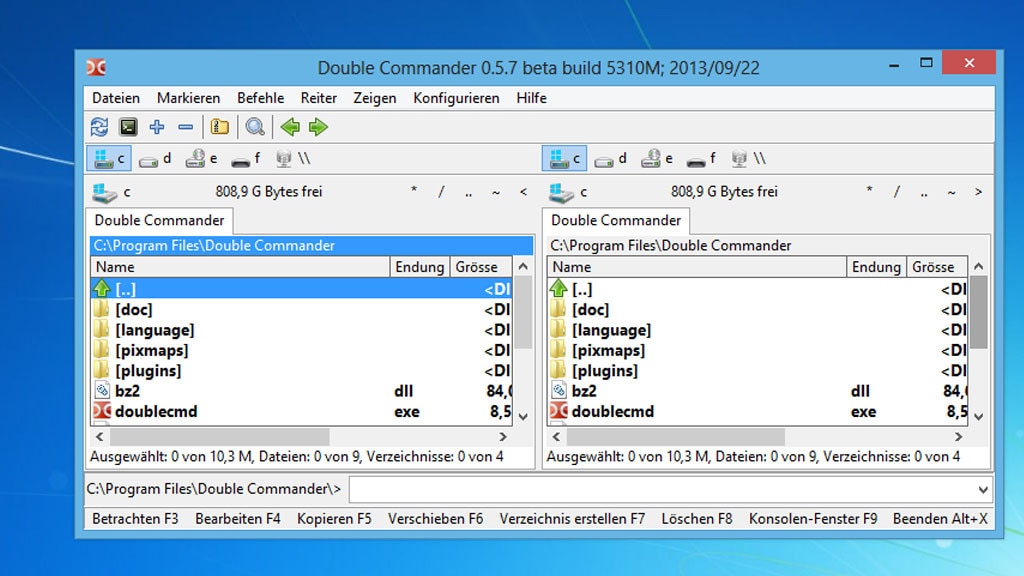
Task: Switch to the left Double Commander tab
Action: [159, 221]
